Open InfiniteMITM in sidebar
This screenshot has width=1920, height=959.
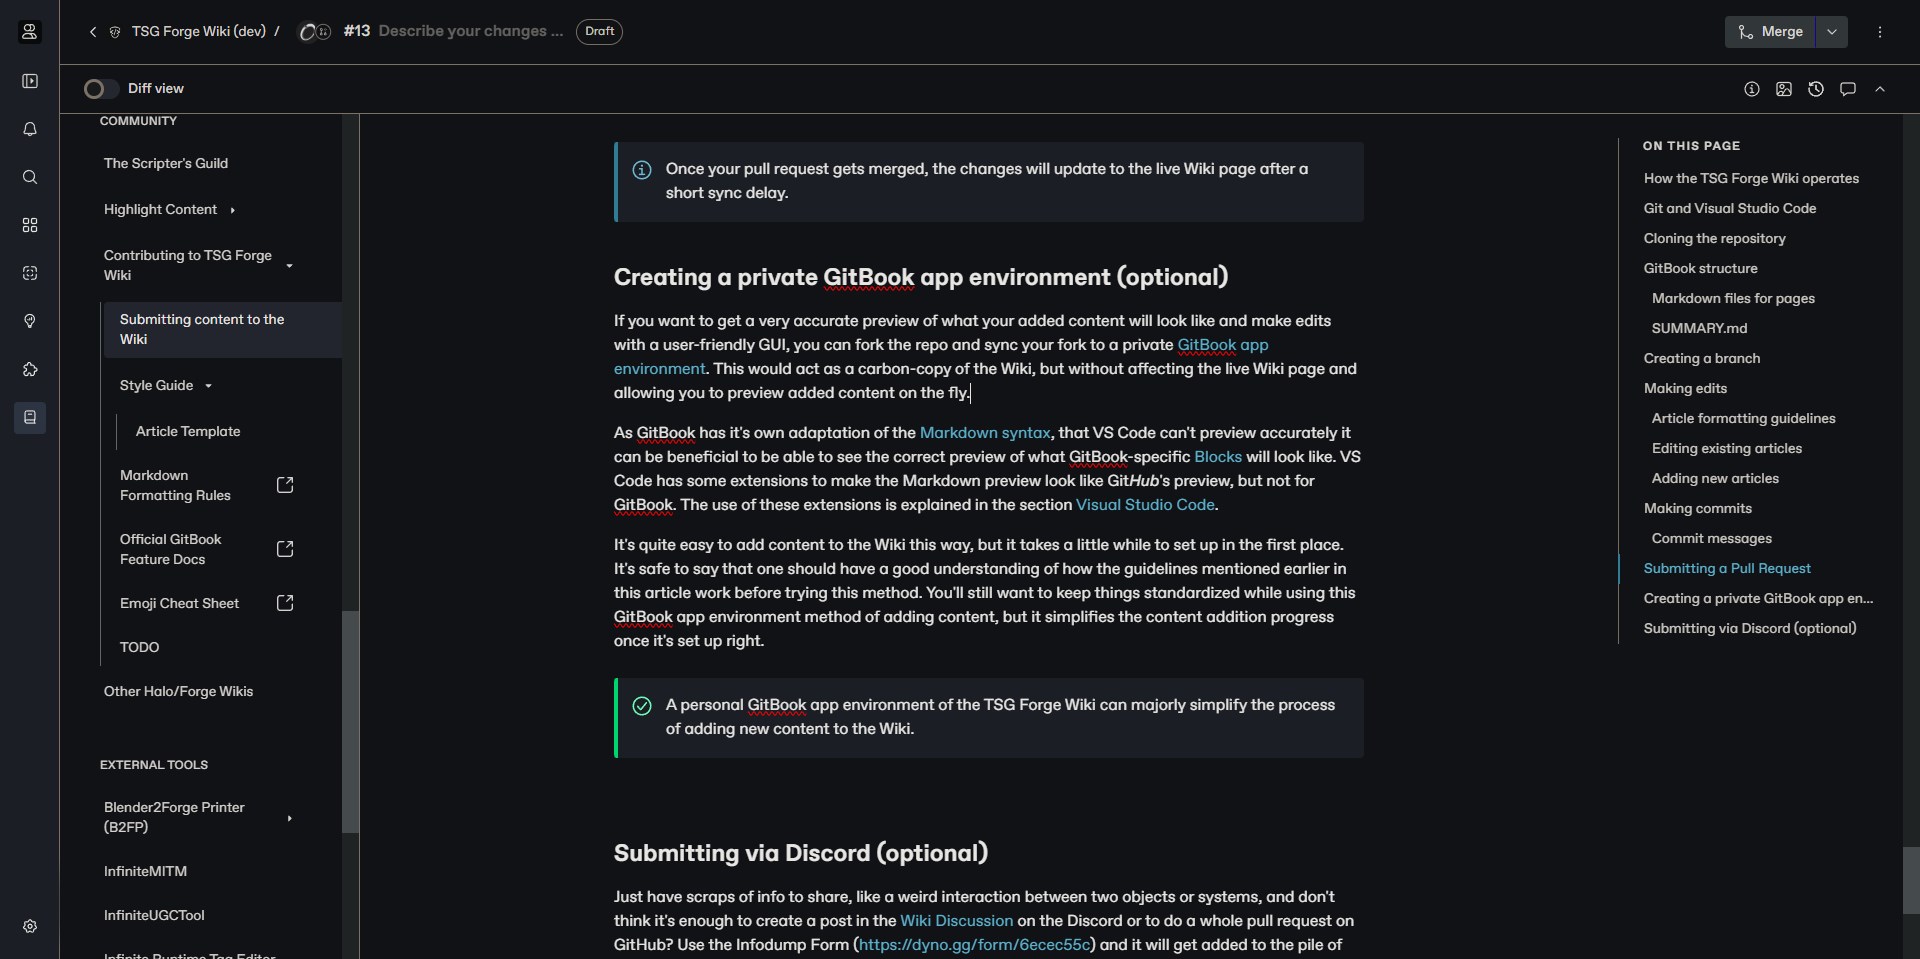145,872
